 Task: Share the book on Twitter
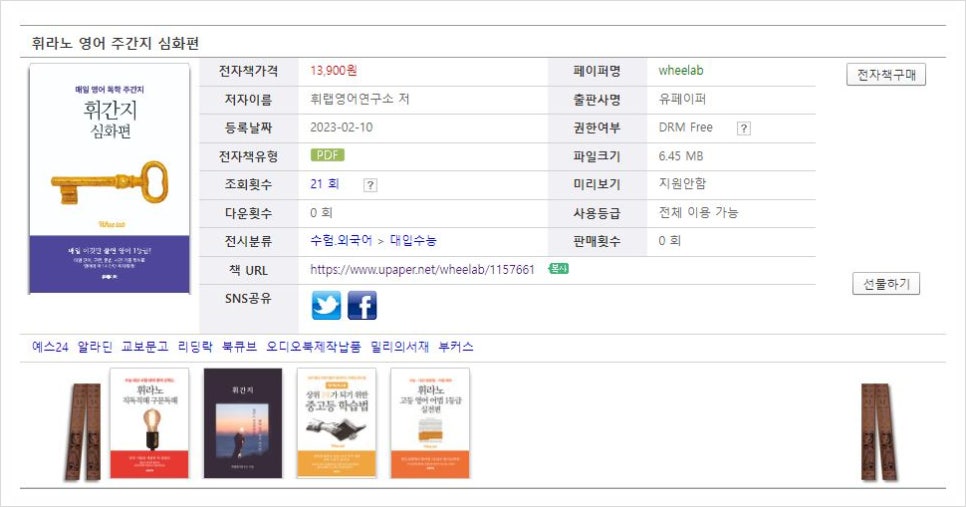326,305
